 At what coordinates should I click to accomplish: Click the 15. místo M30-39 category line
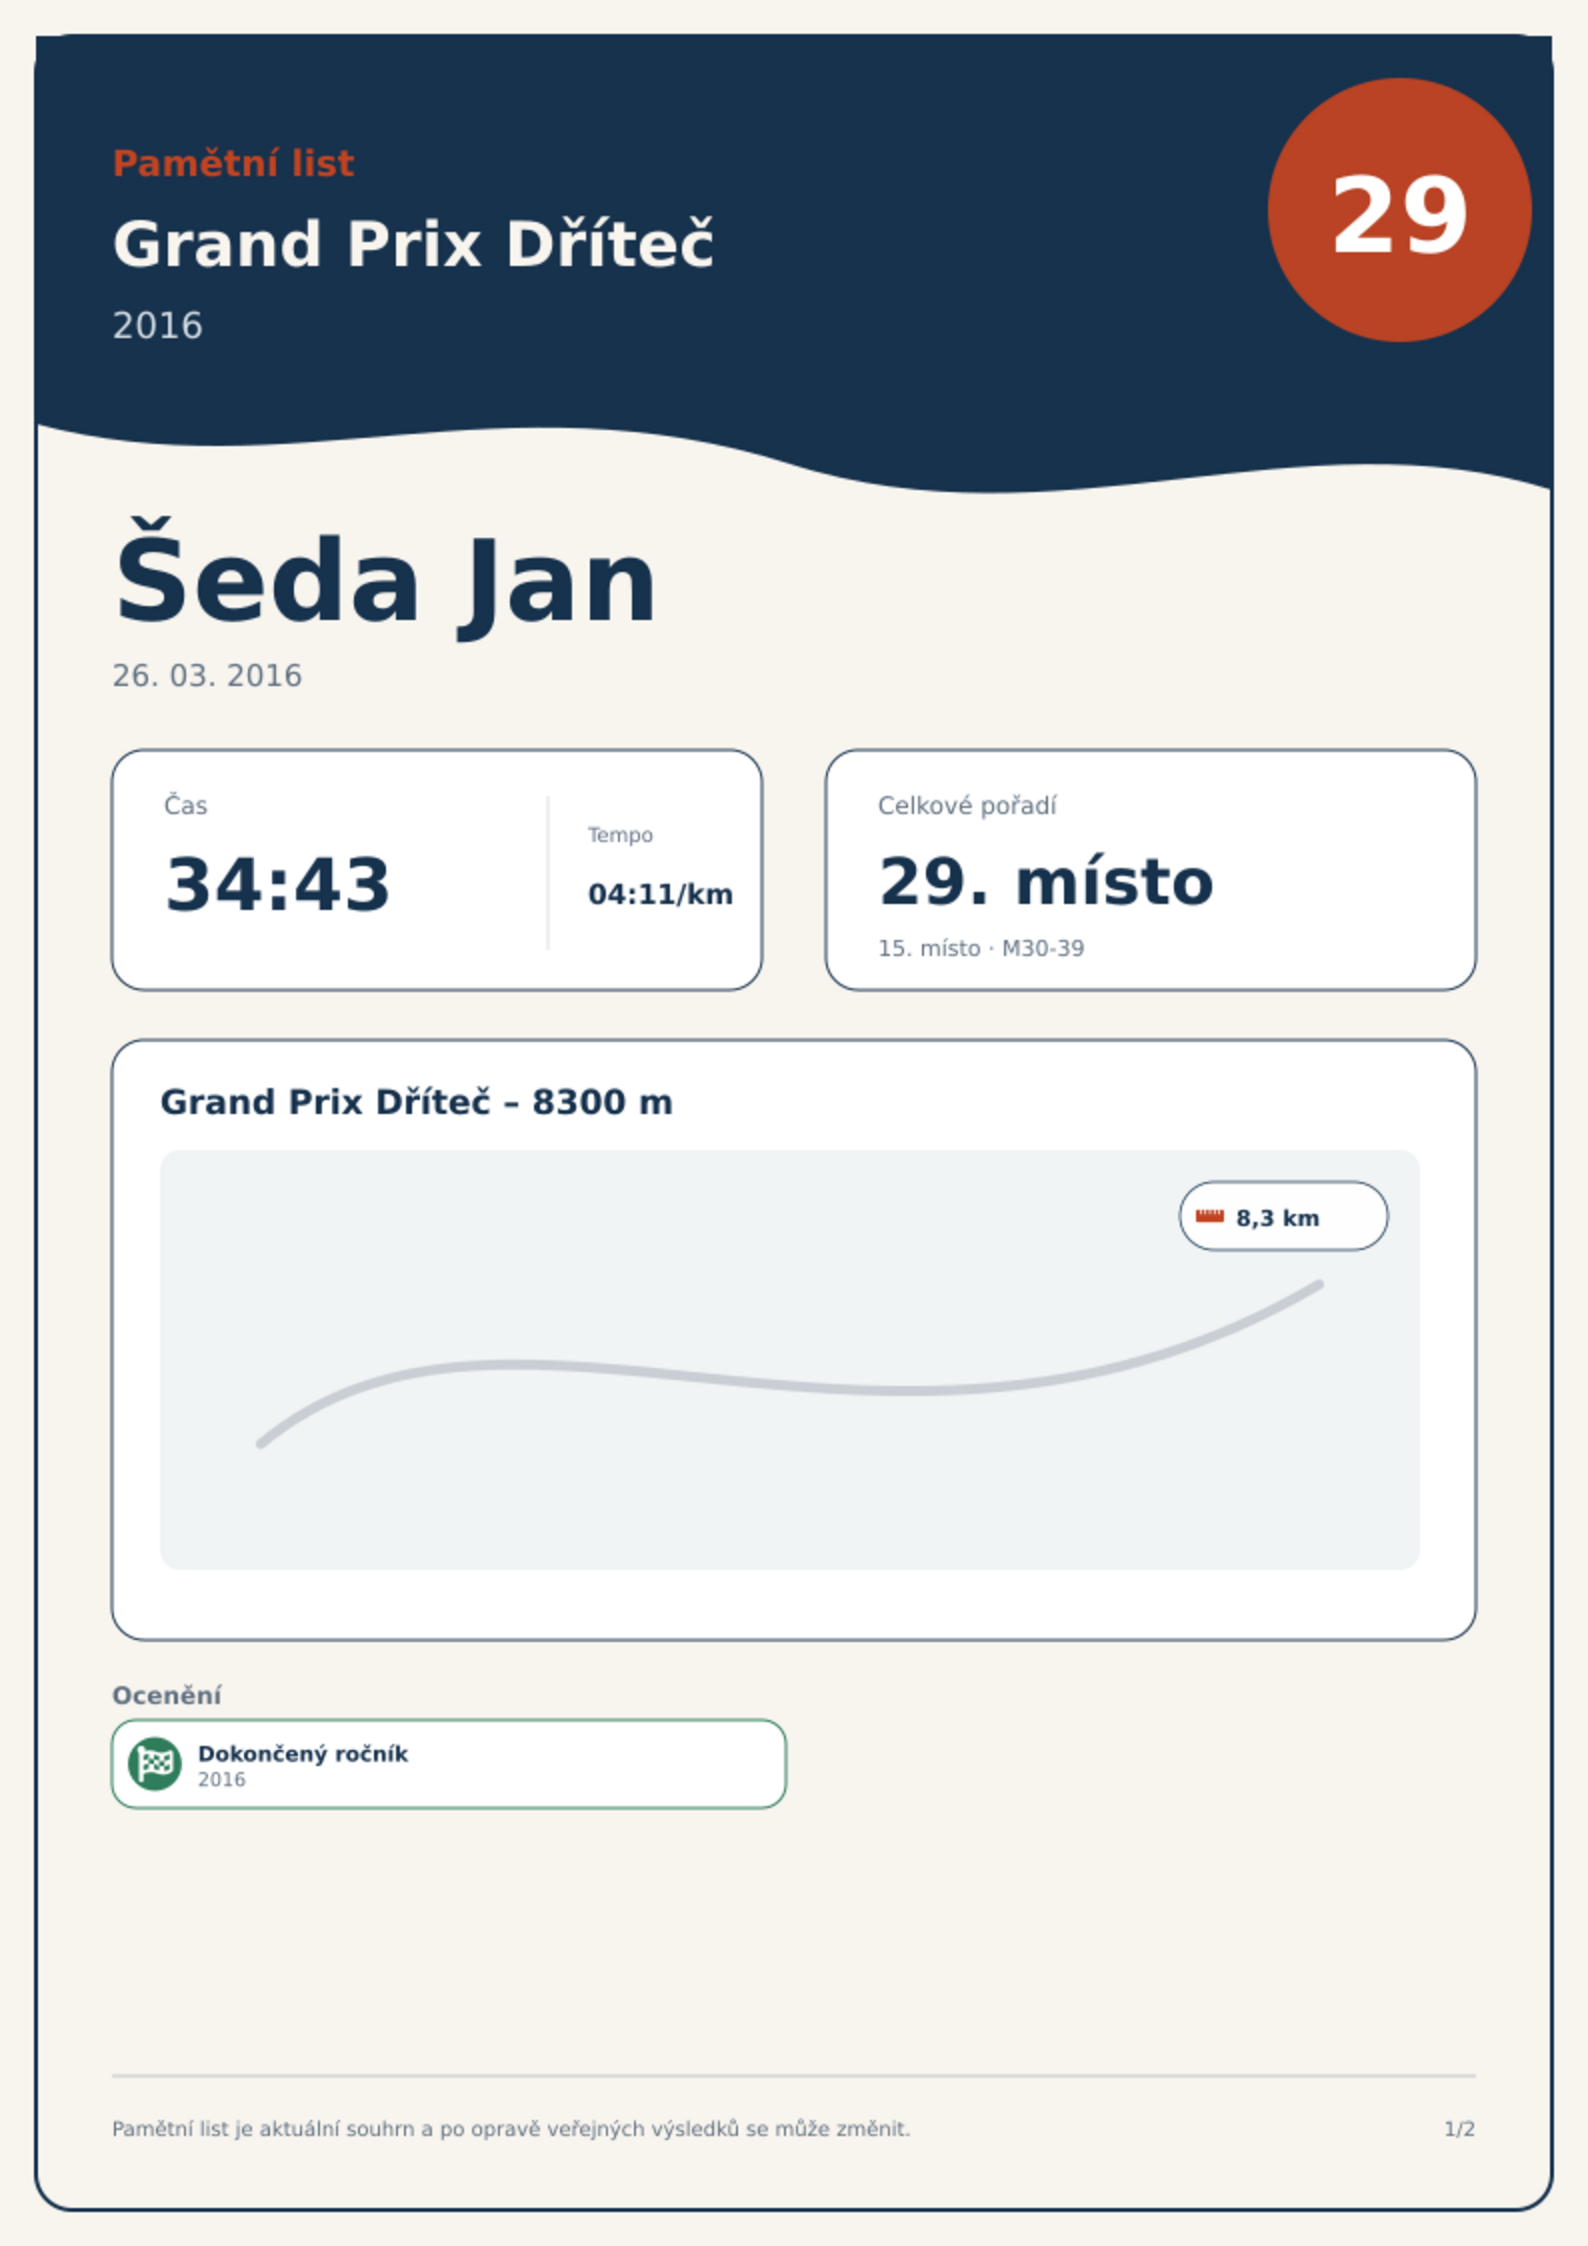pos(981,948)
